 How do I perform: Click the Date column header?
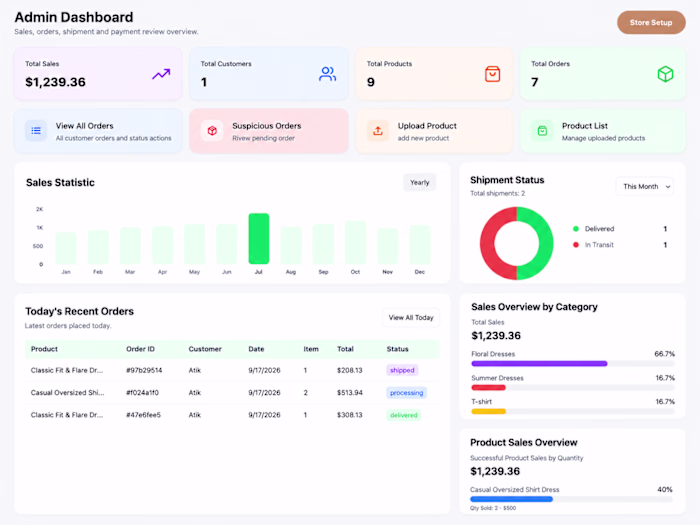click(256, 349)
